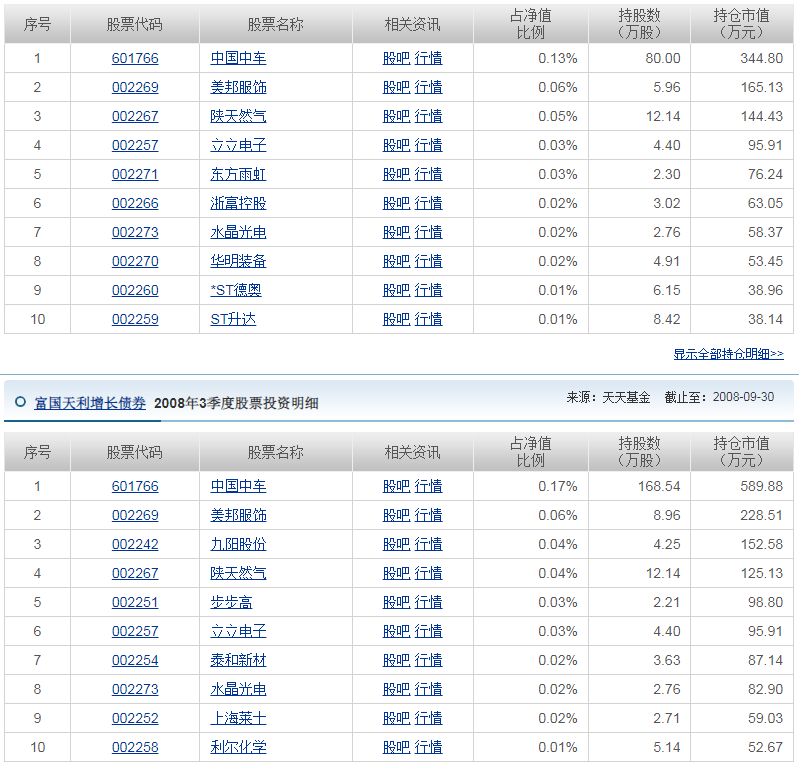The width and height of the screenshot is (799, 765).
Task: Click stock code 002269 in 2008 Q3 table
Action: coord(135,515)
